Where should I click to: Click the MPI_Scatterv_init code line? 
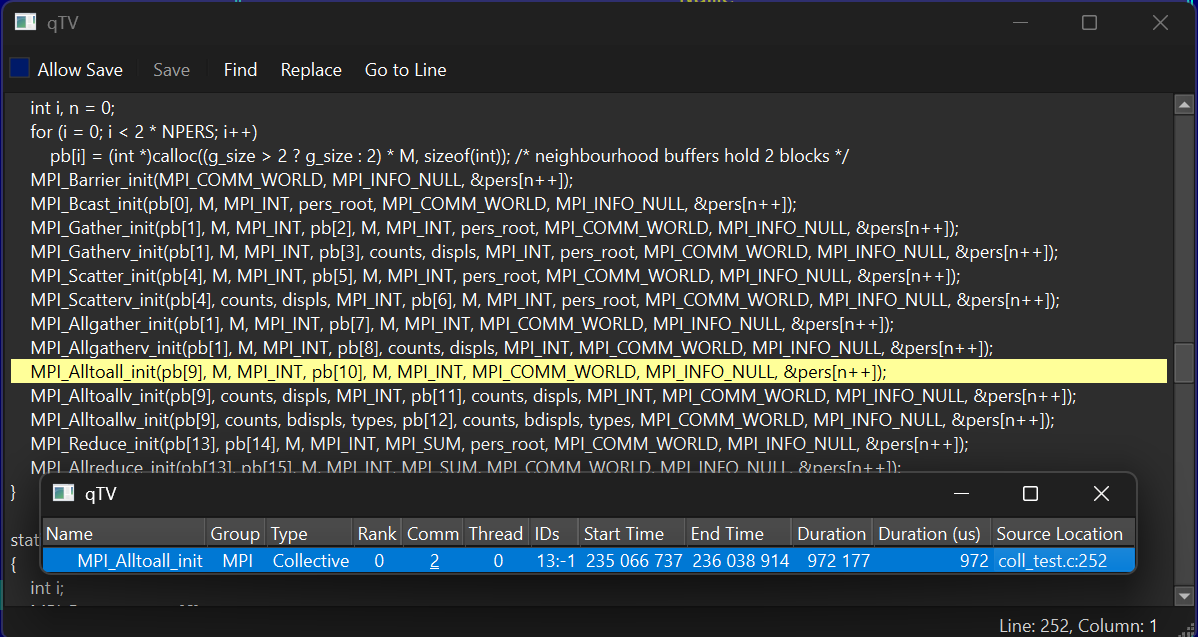545,301
